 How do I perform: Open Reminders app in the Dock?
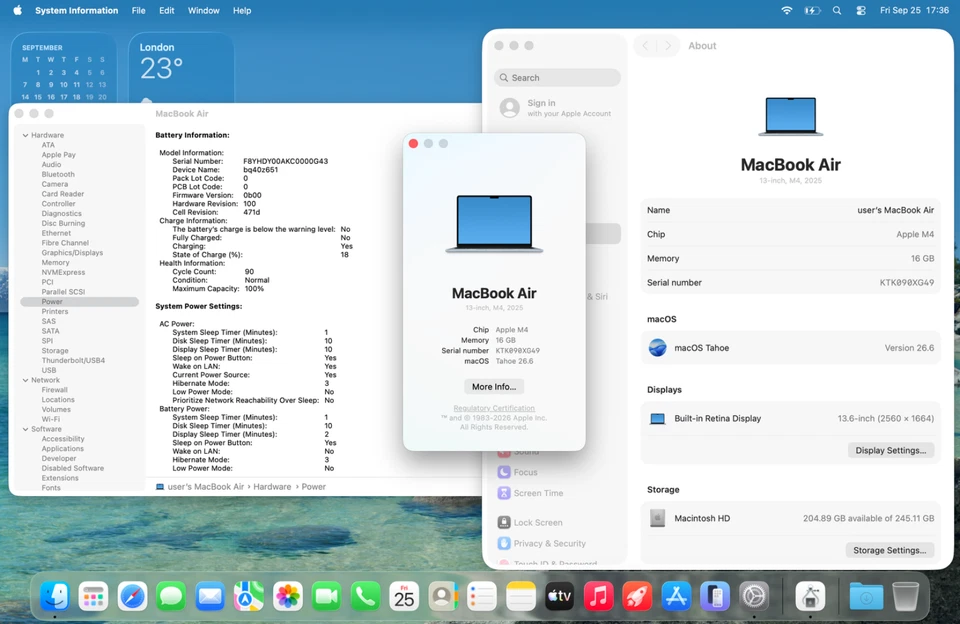click(482, 596)
